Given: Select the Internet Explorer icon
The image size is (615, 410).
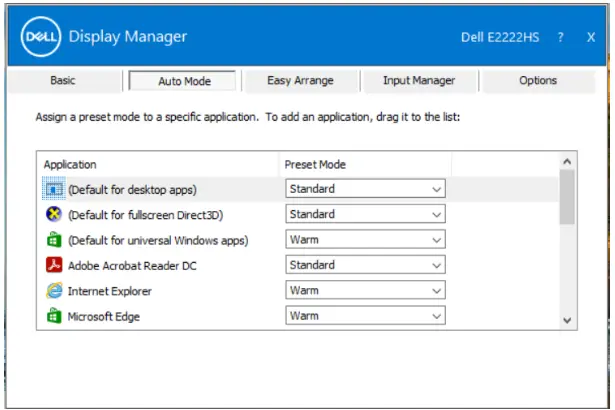Looking at the screenshot, I should (x=54, y=291).
